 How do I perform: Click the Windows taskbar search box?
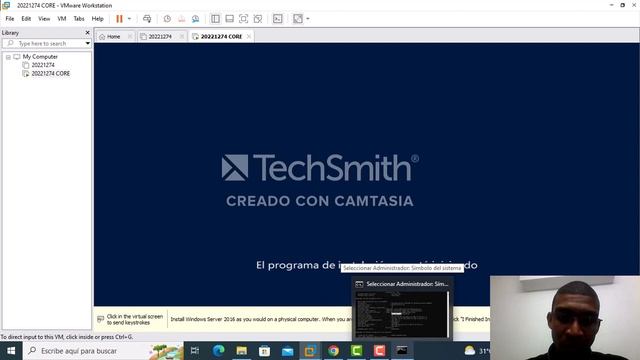(103, 351)
